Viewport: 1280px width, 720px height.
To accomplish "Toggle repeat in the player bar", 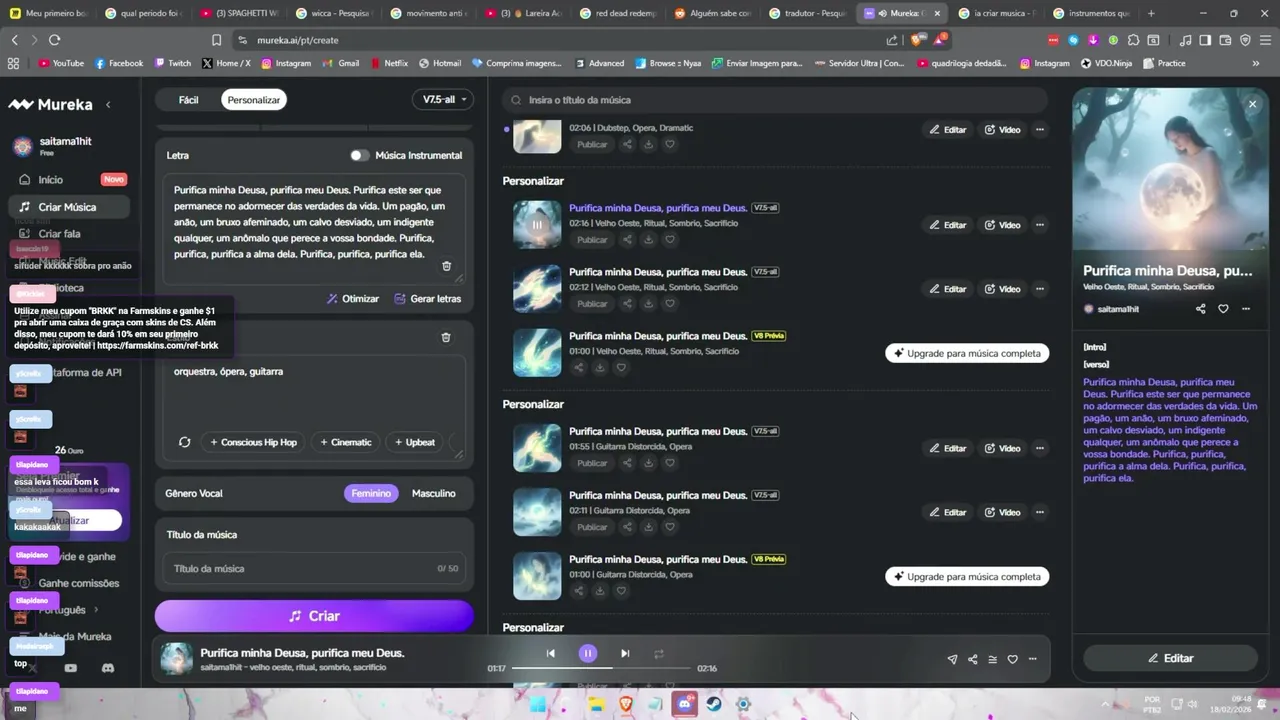I will [659, 653].
